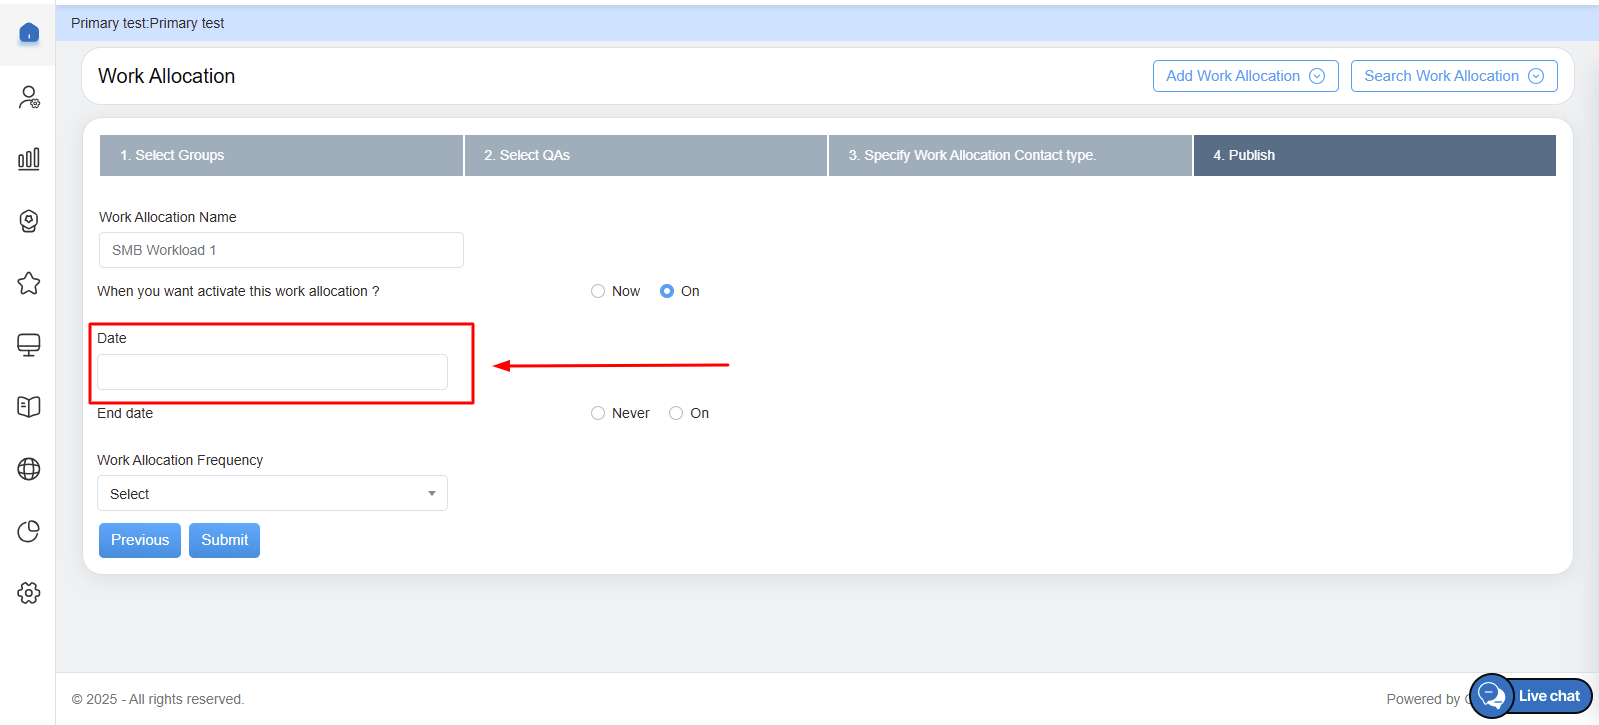Screen dimensions: 1599x725
Task: Switch to the Select QAs step tab
Action: [645, 155]
